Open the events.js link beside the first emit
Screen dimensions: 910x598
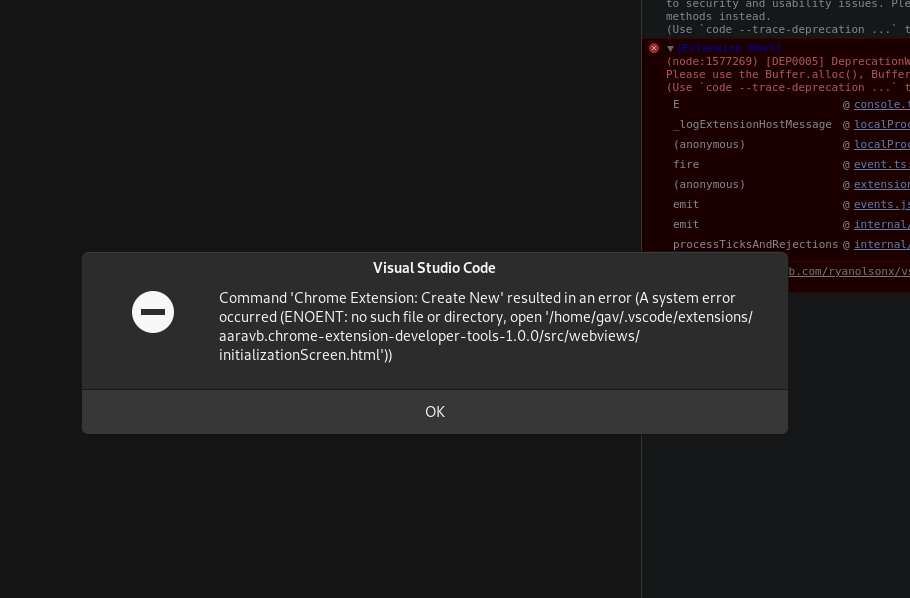tap(882, 204)
